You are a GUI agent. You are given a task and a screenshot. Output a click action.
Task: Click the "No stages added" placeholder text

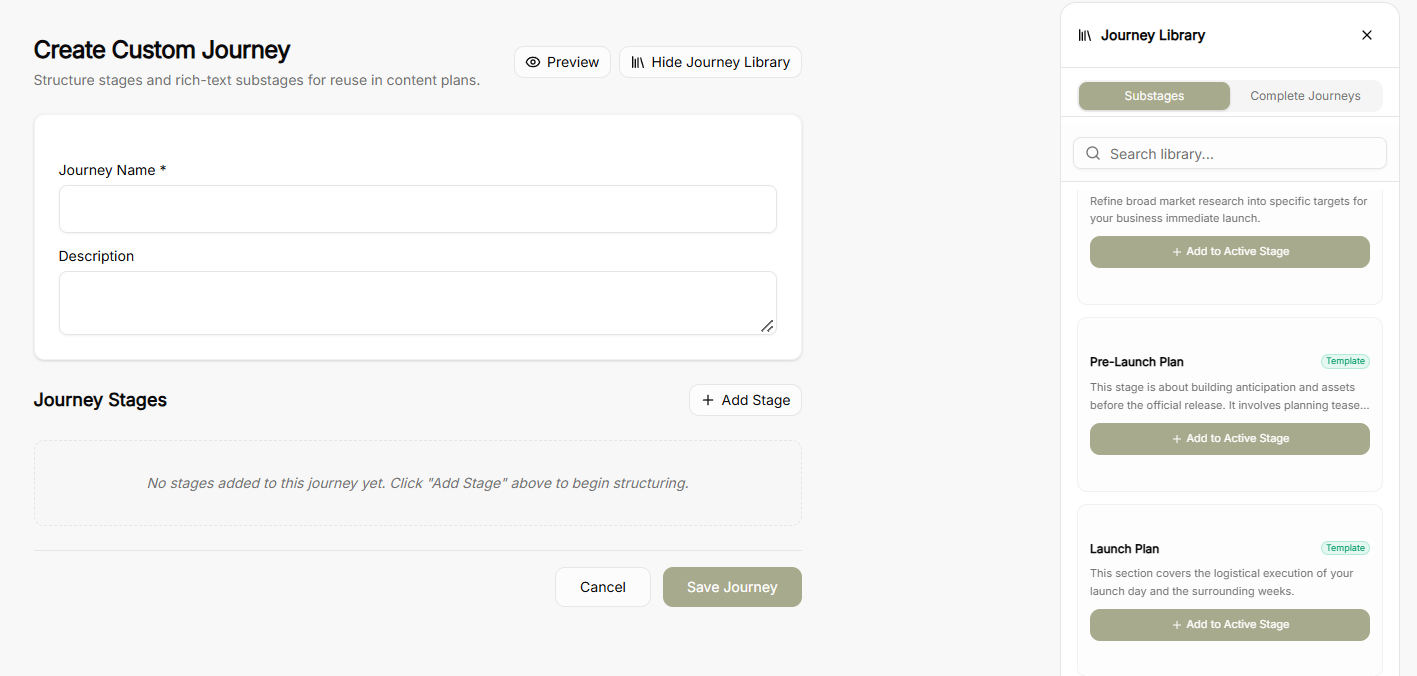[x=418, y=483]
